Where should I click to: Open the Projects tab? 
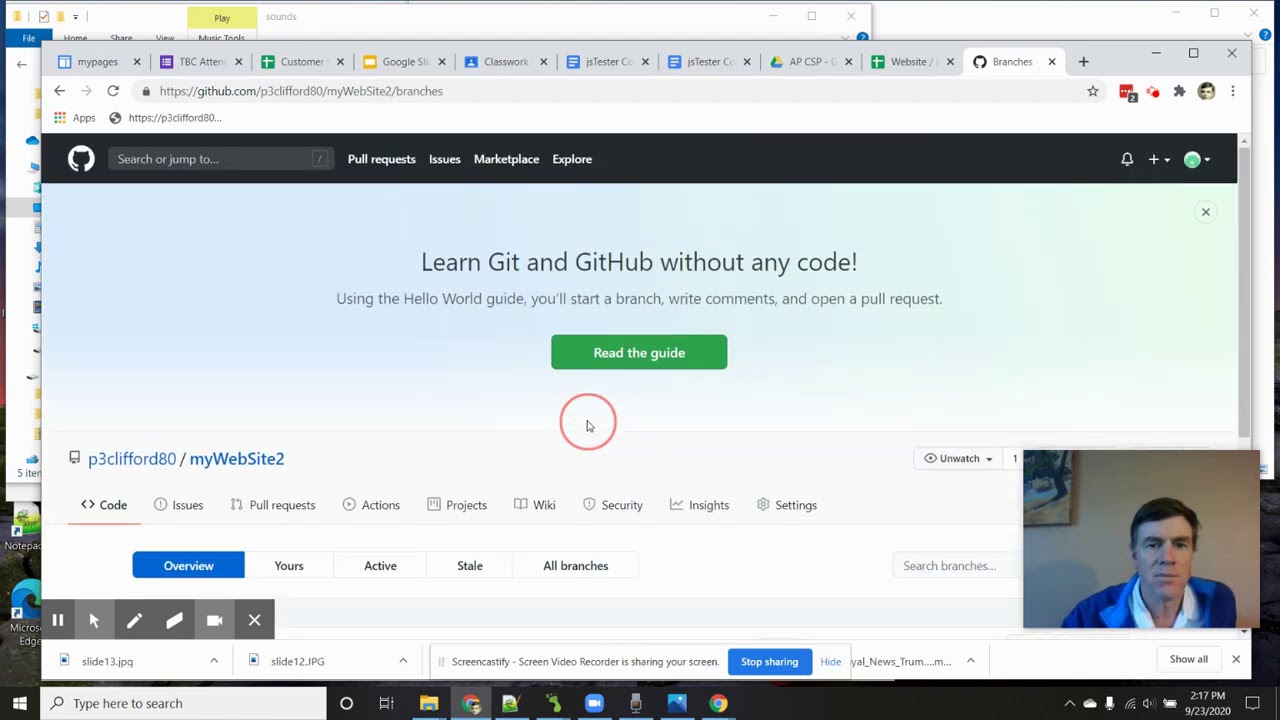tap(457, 505)
